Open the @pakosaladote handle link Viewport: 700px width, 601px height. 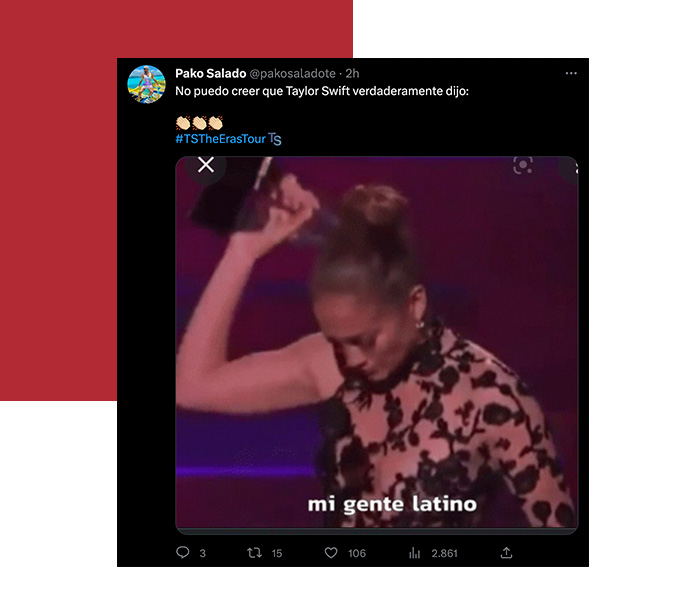pos(292,73)
